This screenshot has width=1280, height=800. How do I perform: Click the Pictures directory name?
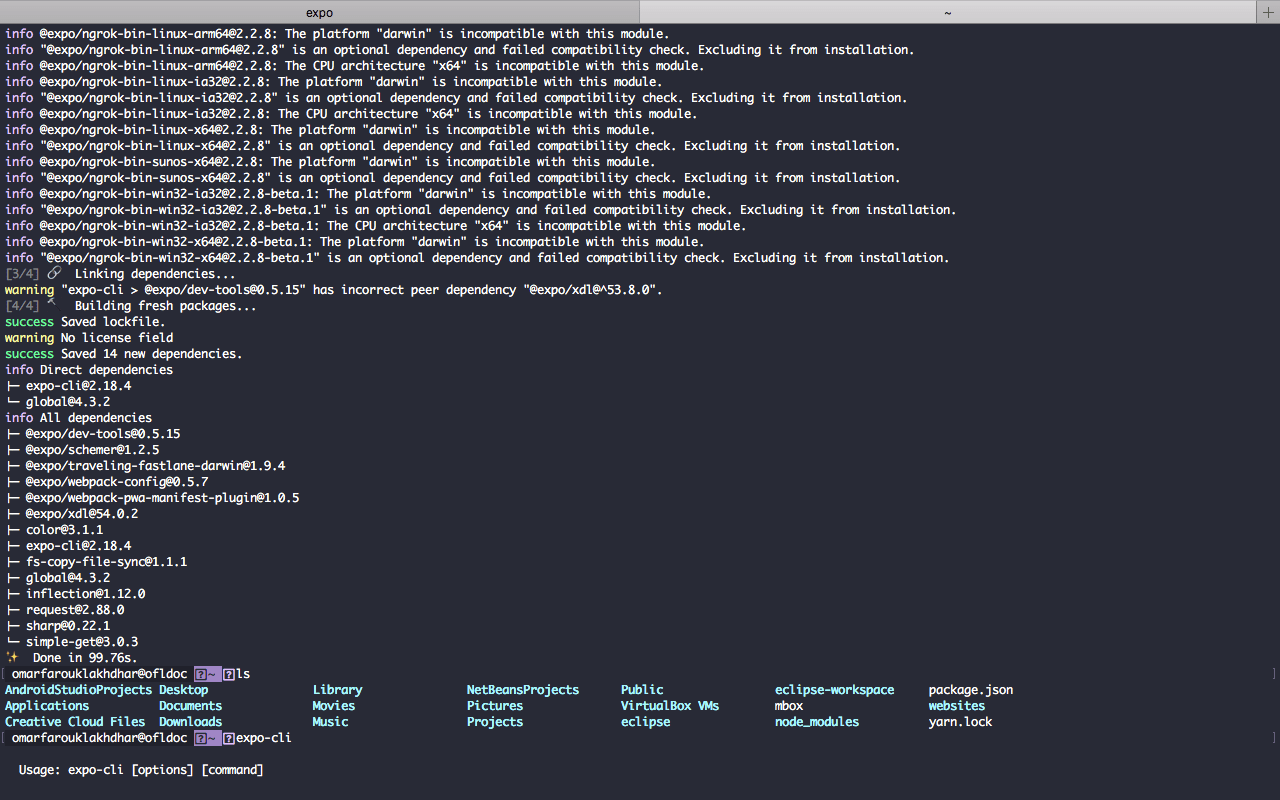[x=495, y=706]
